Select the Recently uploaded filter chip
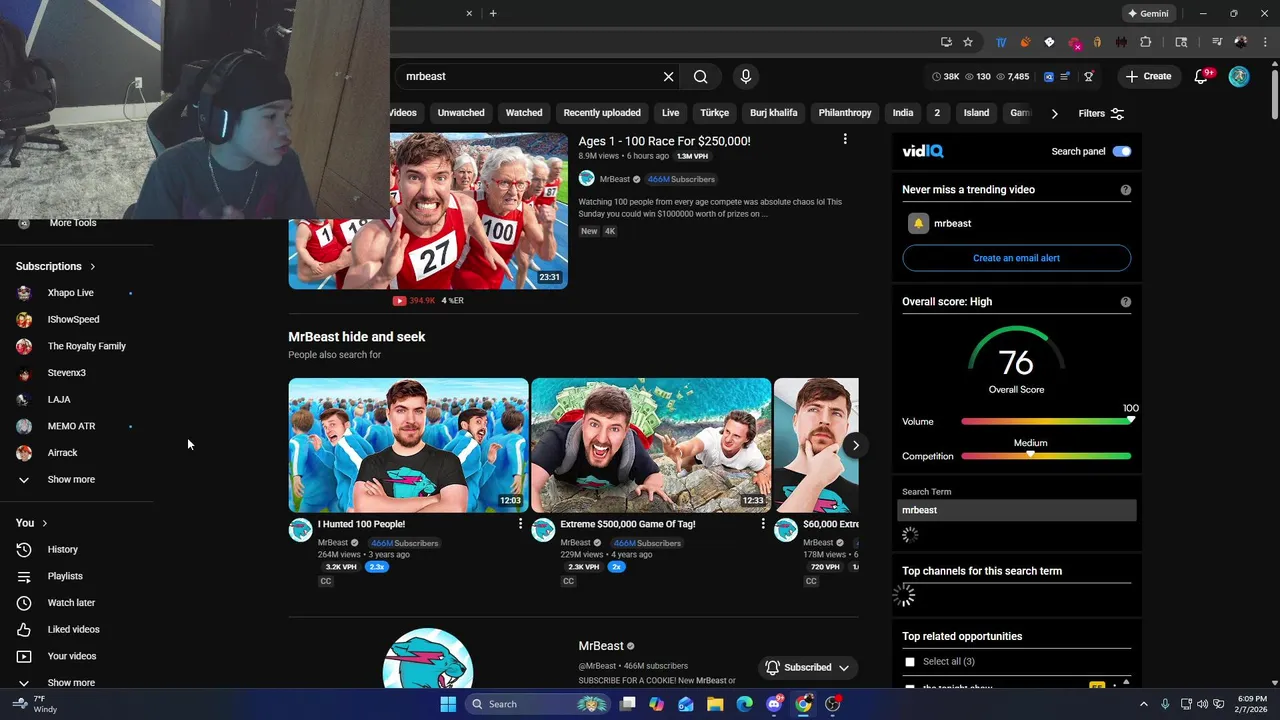Viewport: 1280px width, 720px height. coord(602,113)
